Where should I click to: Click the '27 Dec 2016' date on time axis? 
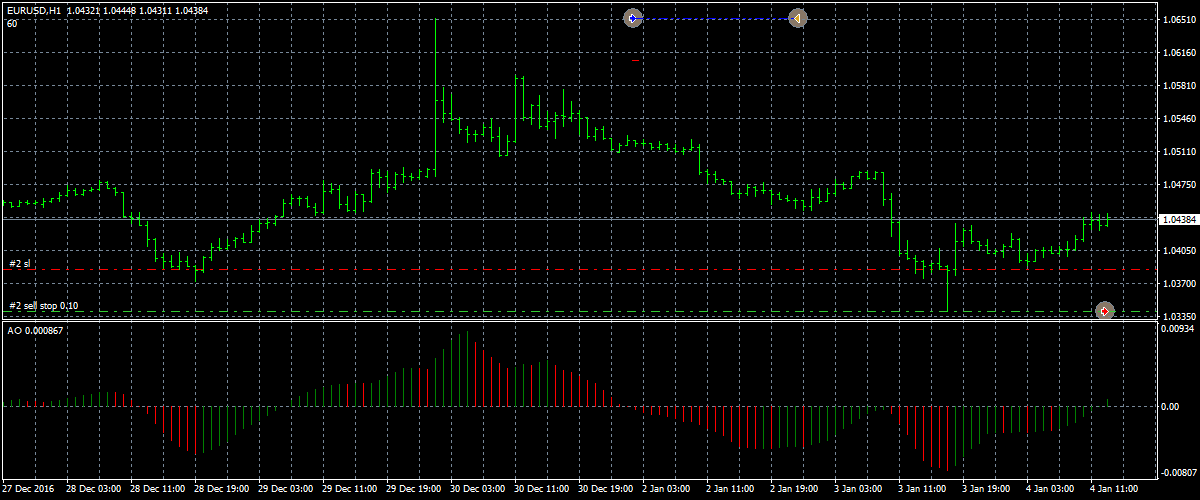pos(28,491)
